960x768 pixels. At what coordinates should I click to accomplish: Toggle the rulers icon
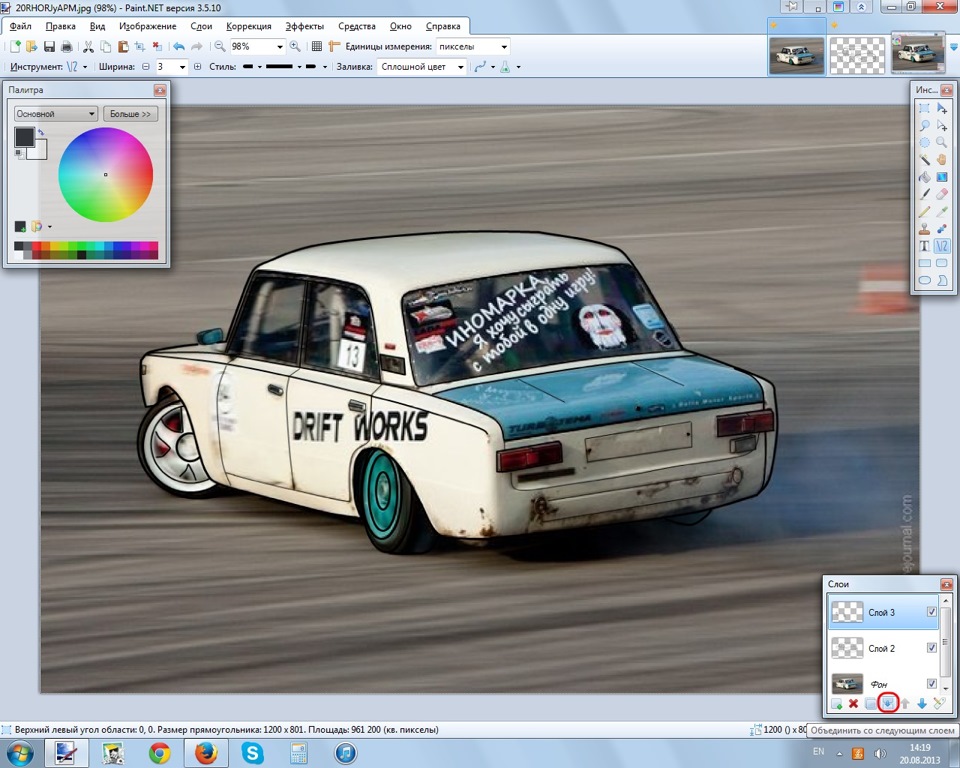coord(334,47)
